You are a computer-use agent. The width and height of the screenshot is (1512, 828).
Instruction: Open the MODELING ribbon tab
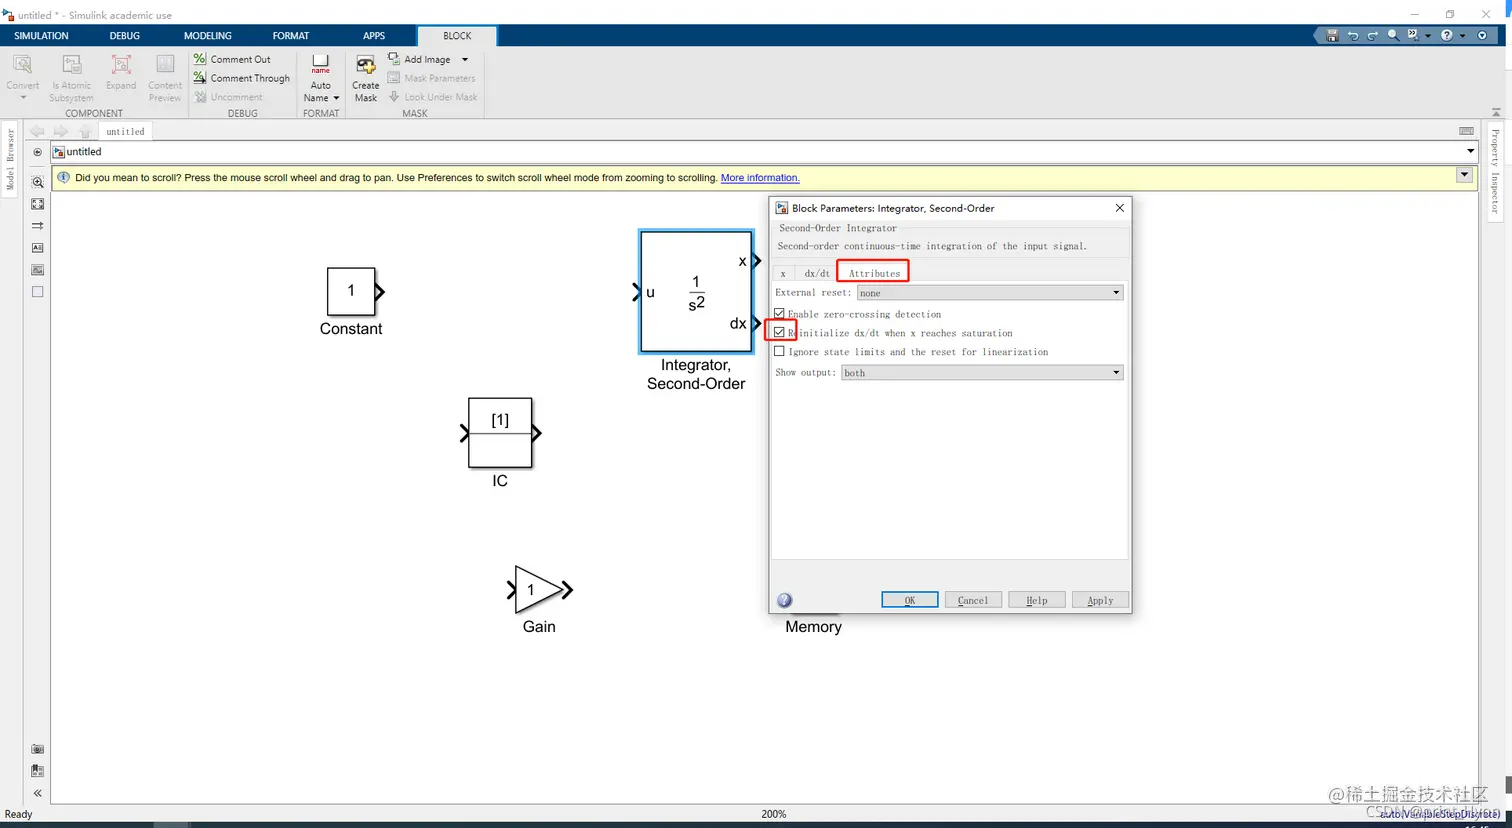tap(208, 36)
